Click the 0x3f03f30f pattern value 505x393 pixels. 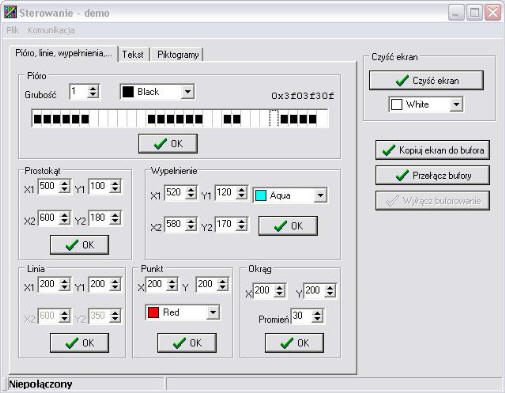click(302, 96)
